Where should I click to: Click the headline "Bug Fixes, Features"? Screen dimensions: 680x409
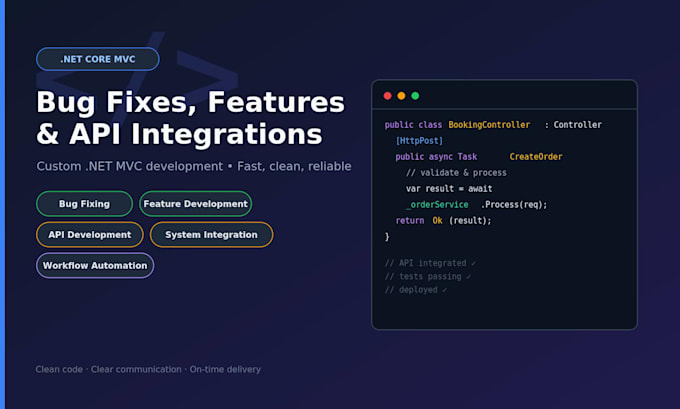pyautogui.click(x=190, y=102)
